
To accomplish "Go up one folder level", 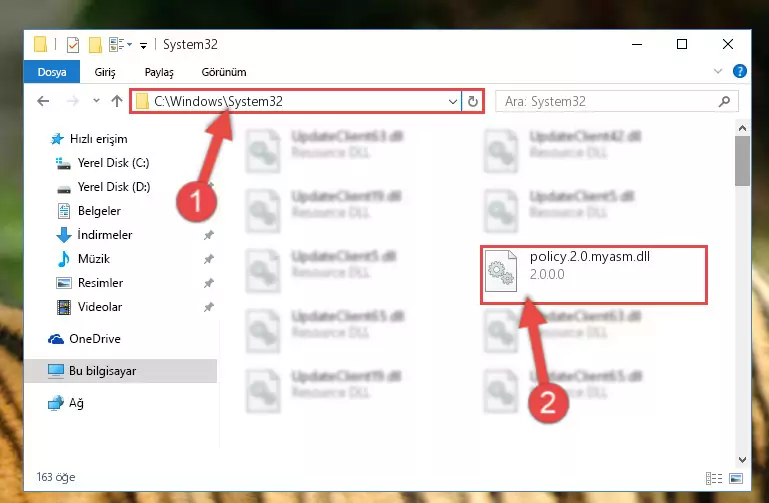I will (x=117, y=101).
